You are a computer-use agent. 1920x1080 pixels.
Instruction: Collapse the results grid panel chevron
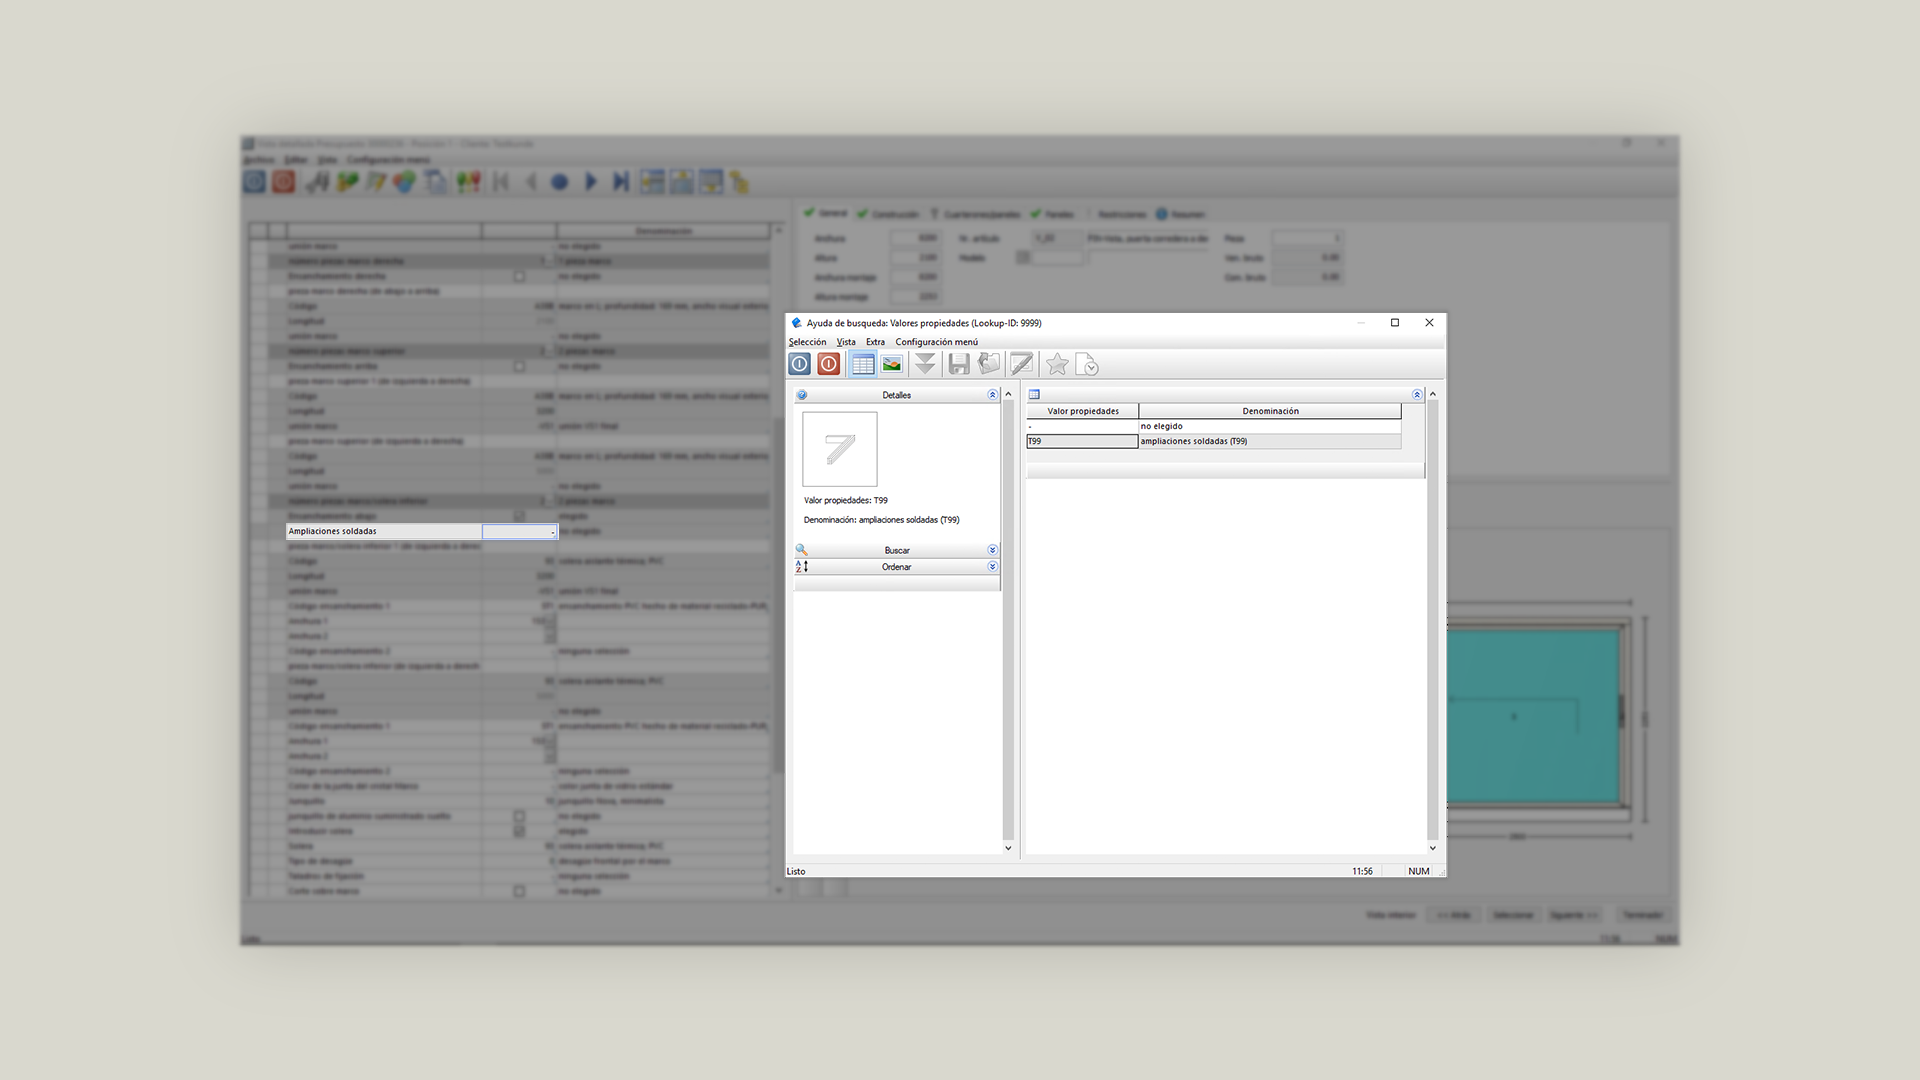1417,395
